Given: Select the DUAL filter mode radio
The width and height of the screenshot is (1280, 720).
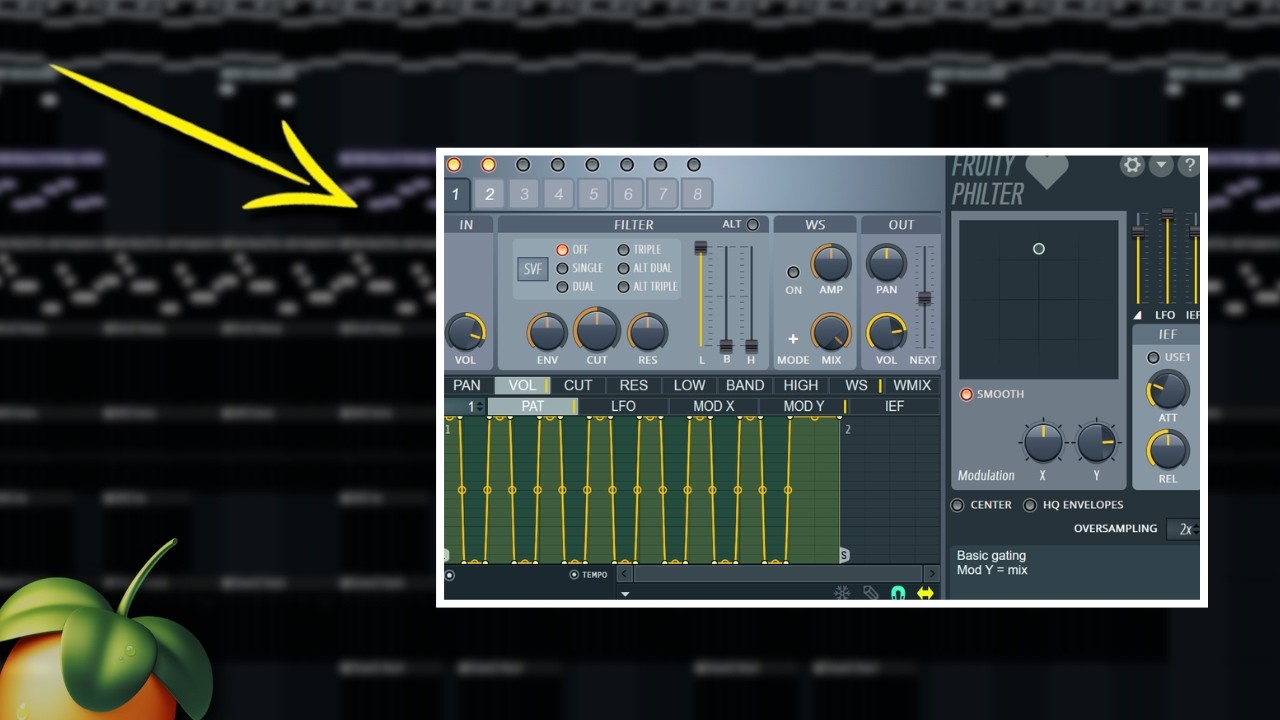Looking at the screenshot, I should click(562, 287).
